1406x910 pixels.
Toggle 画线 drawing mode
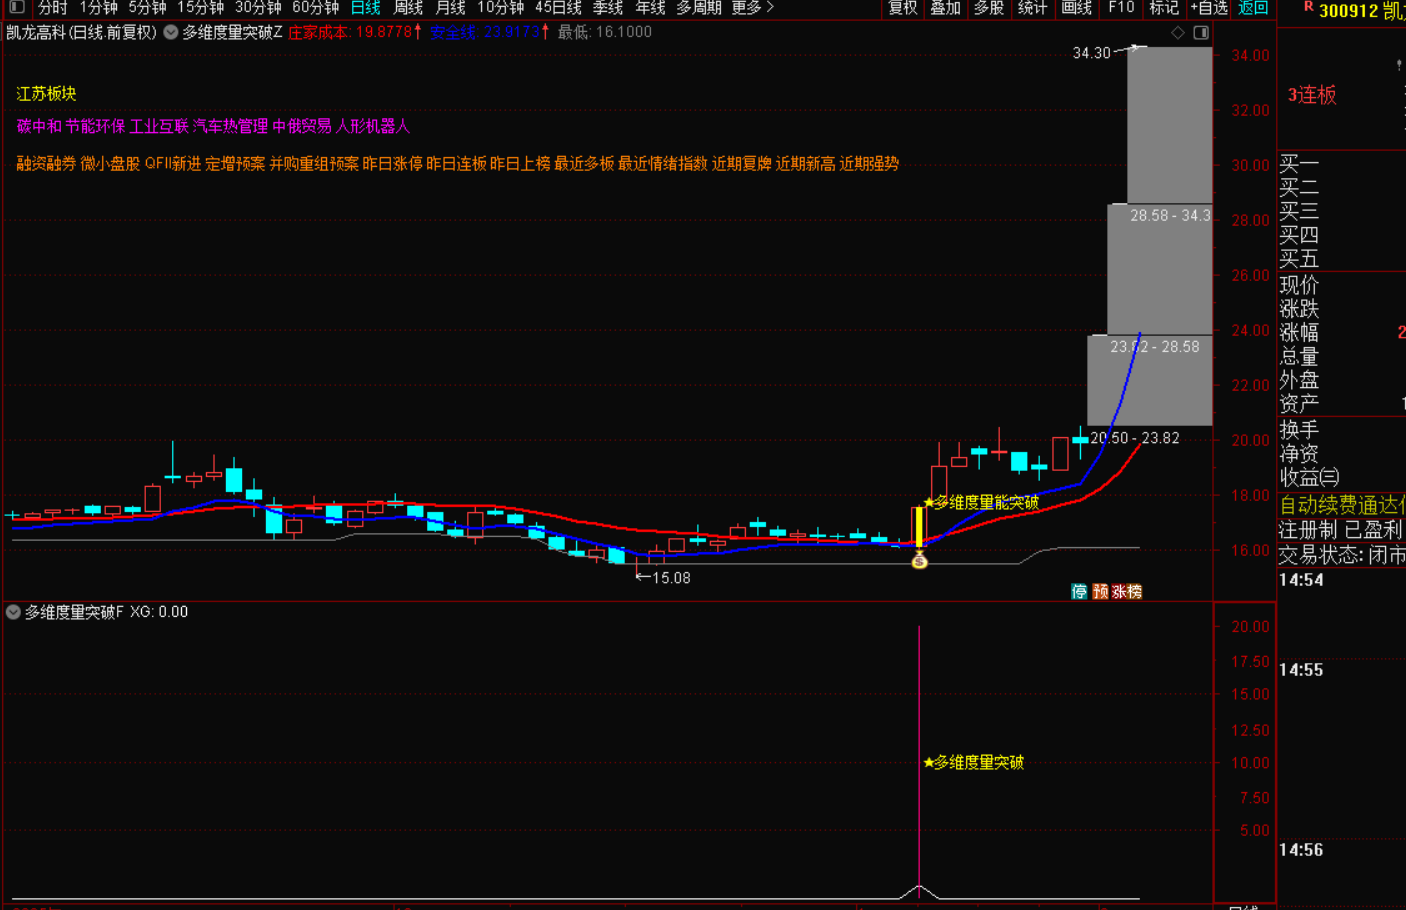(x=1076, y=8)
